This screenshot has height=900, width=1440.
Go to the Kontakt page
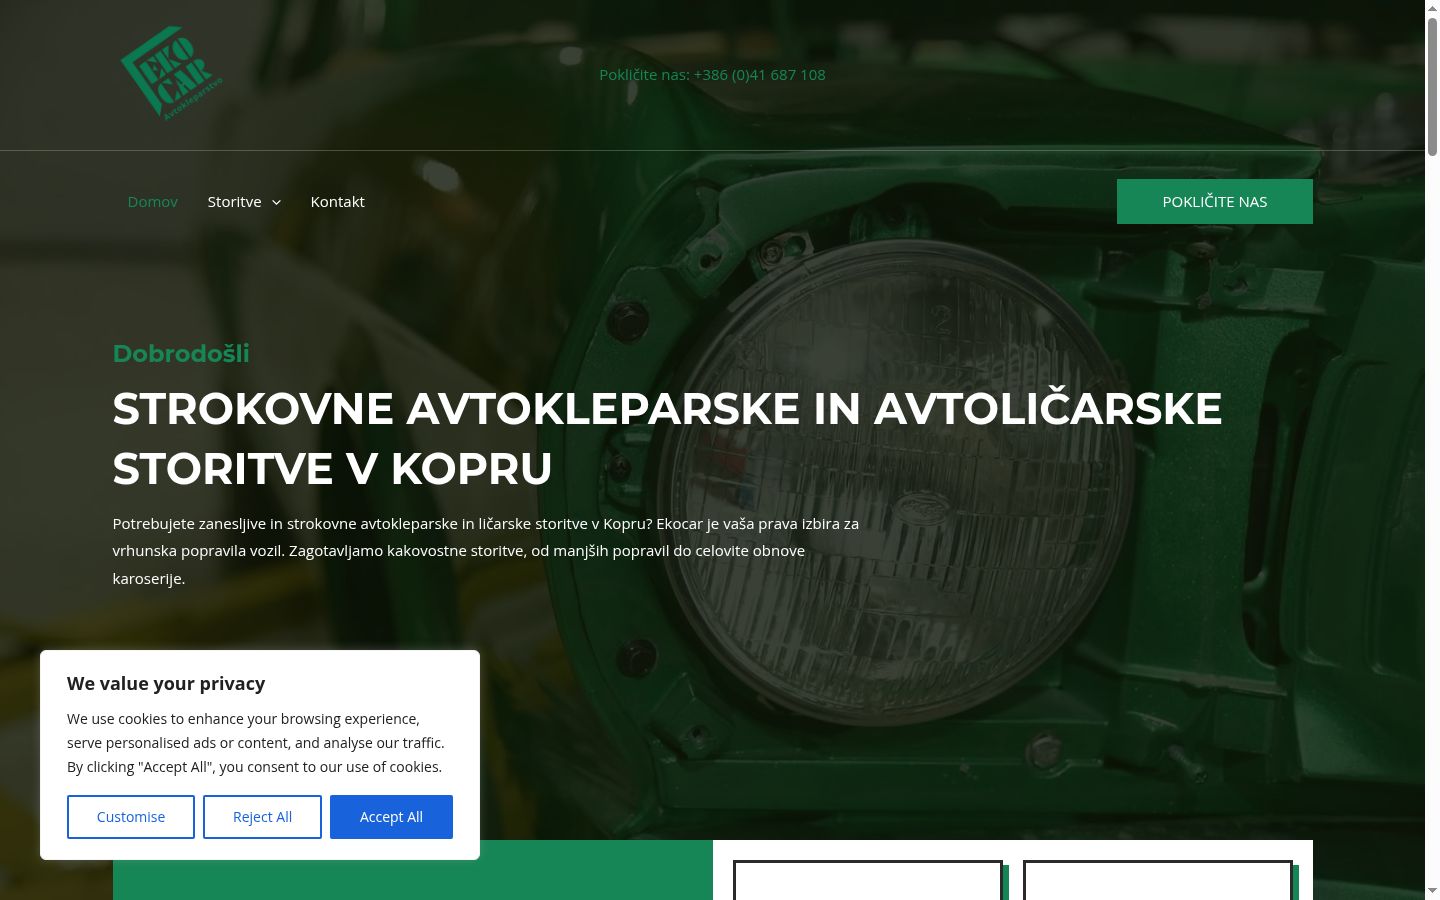pyautogui.click(x=337, y=201)
